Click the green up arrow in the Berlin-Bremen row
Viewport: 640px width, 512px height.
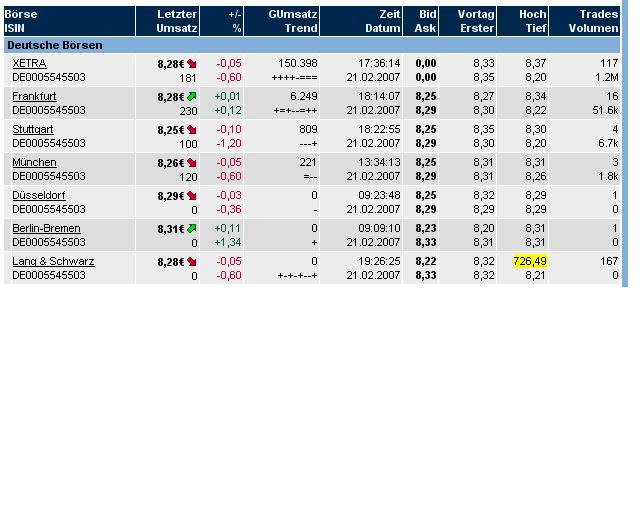click(192, 228)
